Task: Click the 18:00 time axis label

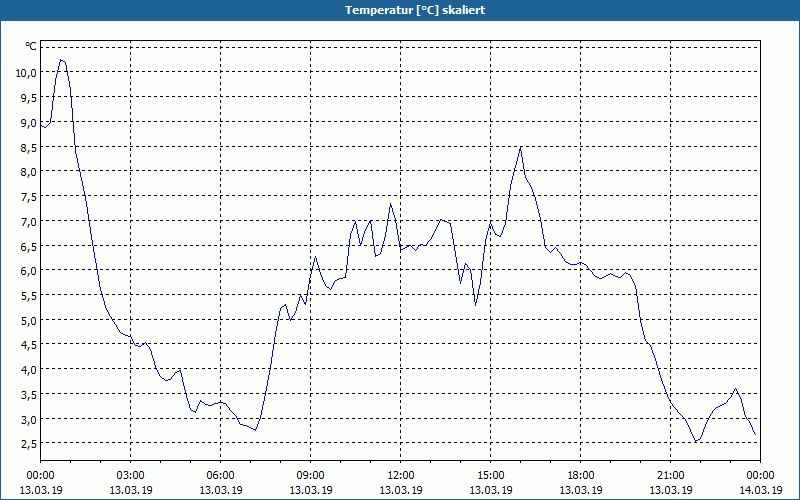Action: tap(581, 476)
